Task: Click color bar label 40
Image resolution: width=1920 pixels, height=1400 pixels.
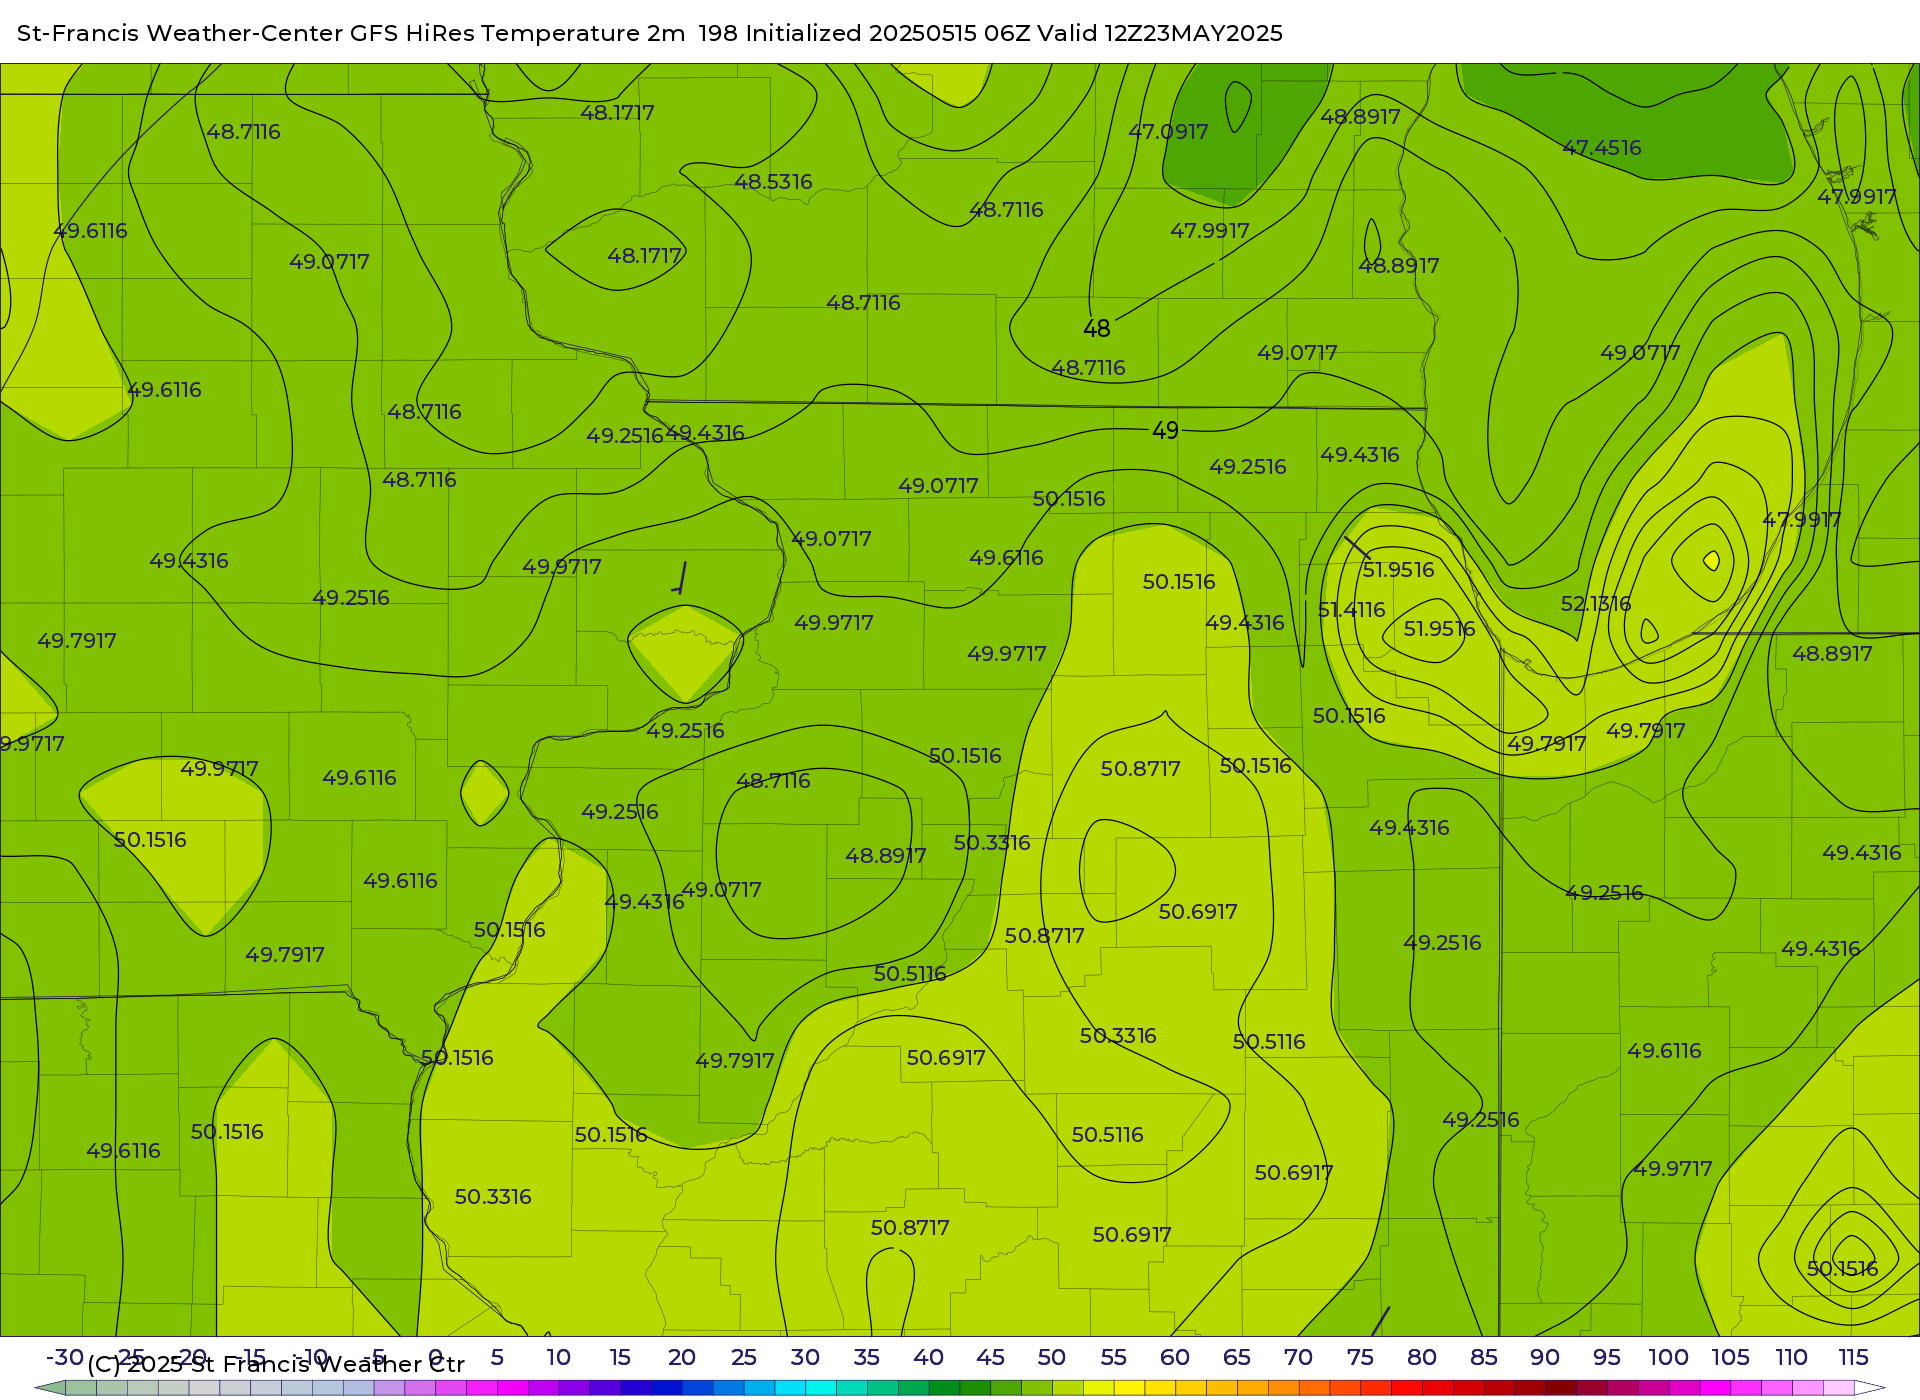Action: 929,1358
